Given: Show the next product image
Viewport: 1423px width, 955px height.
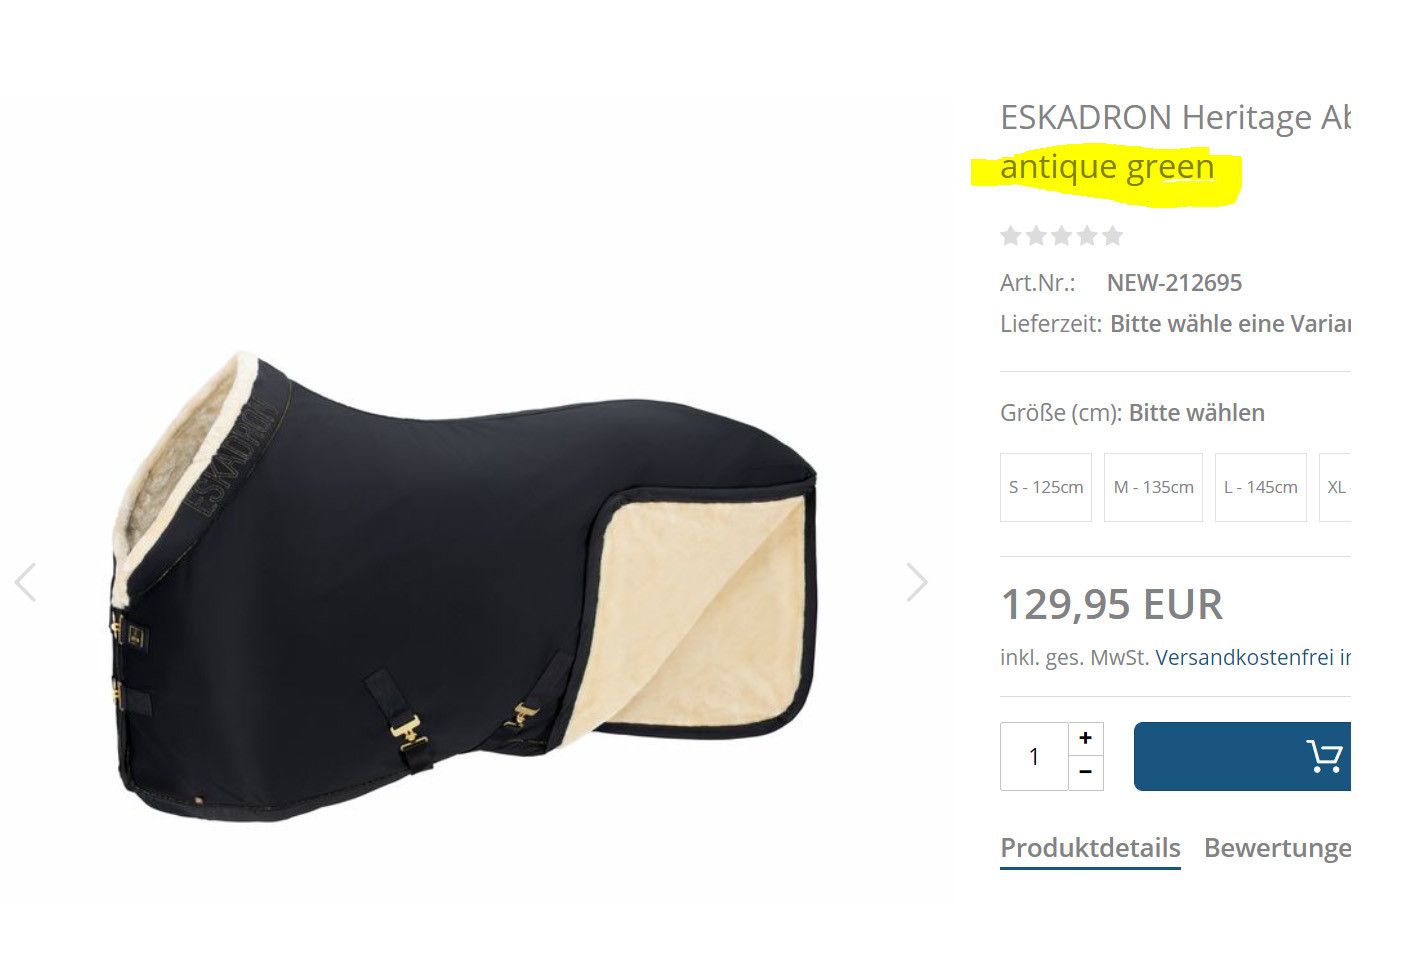Looking at the screenshot, I should (917, 582).
